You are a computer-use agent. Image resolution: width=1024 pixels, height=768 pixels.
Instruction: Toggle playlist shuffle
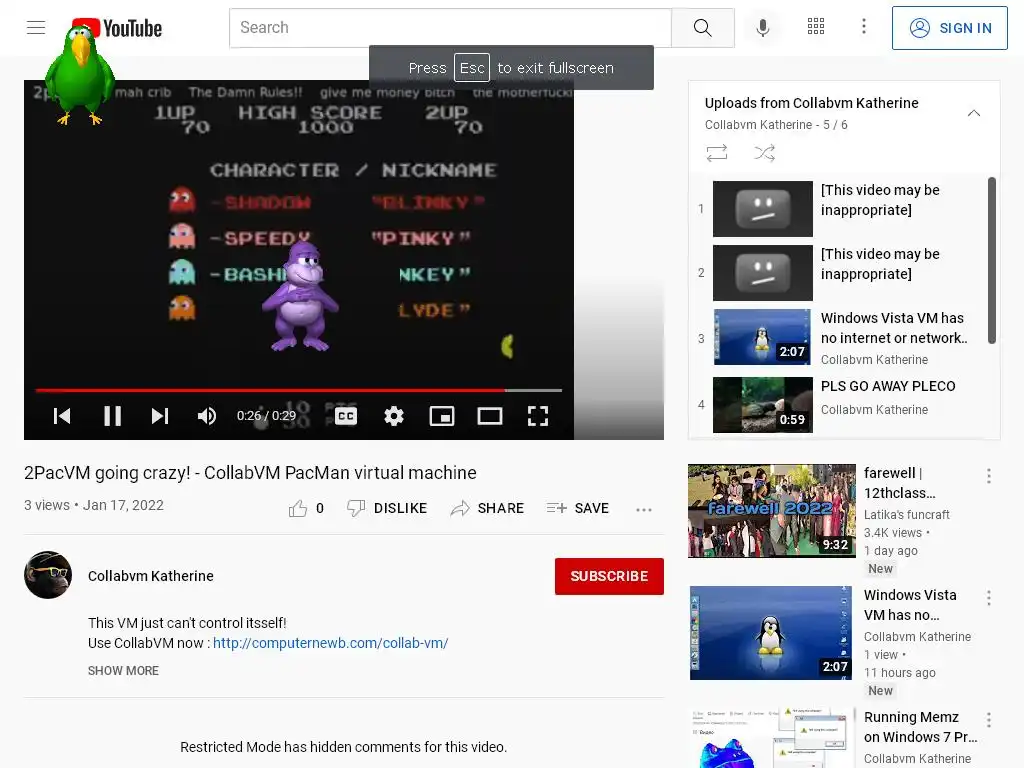click(764, 153)
